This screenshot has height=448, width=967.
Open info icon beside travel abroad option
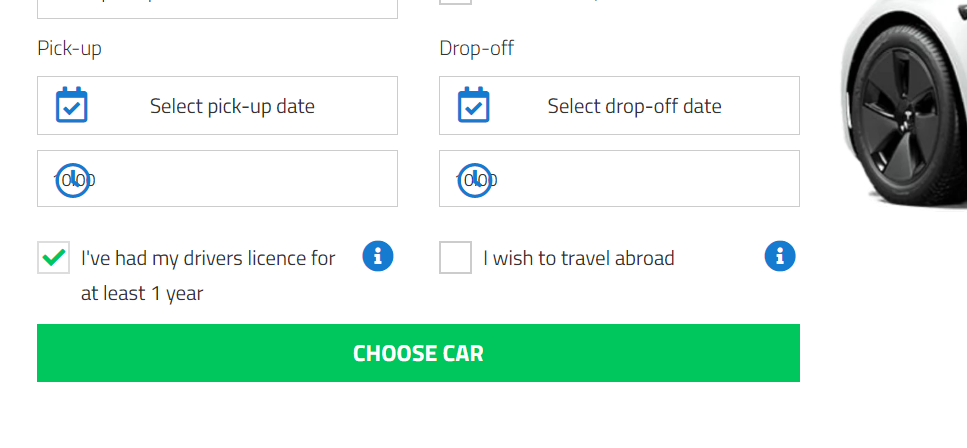click(x=780, y=256)
